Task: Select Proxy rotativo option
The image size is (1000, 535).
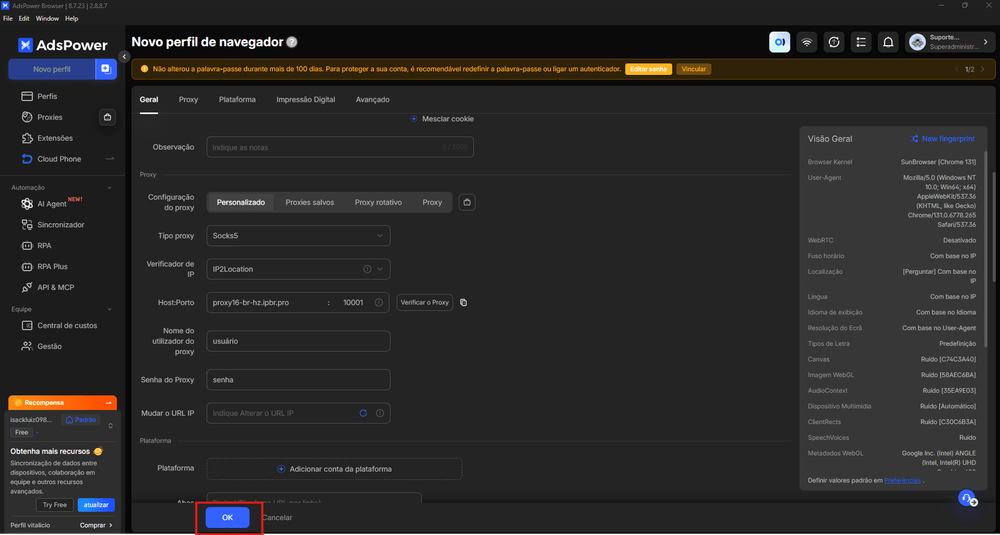Action: coord(378,202)
